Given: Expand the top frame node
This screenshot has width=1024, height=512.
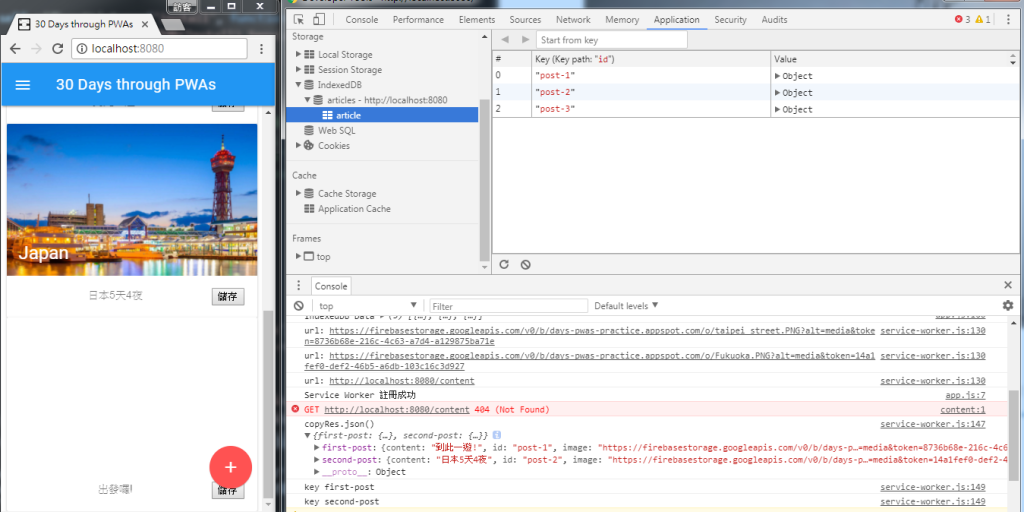Looking at the screenshot, I should tap(298, 257).
